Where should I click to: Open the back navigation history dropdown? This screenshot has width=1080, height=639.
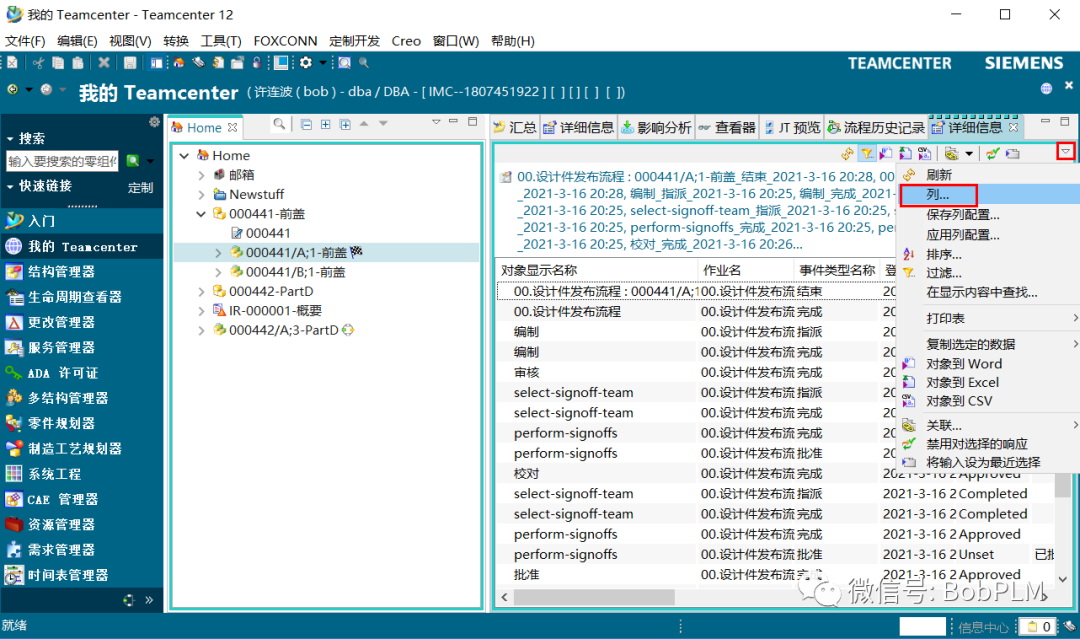coord(29,90)
